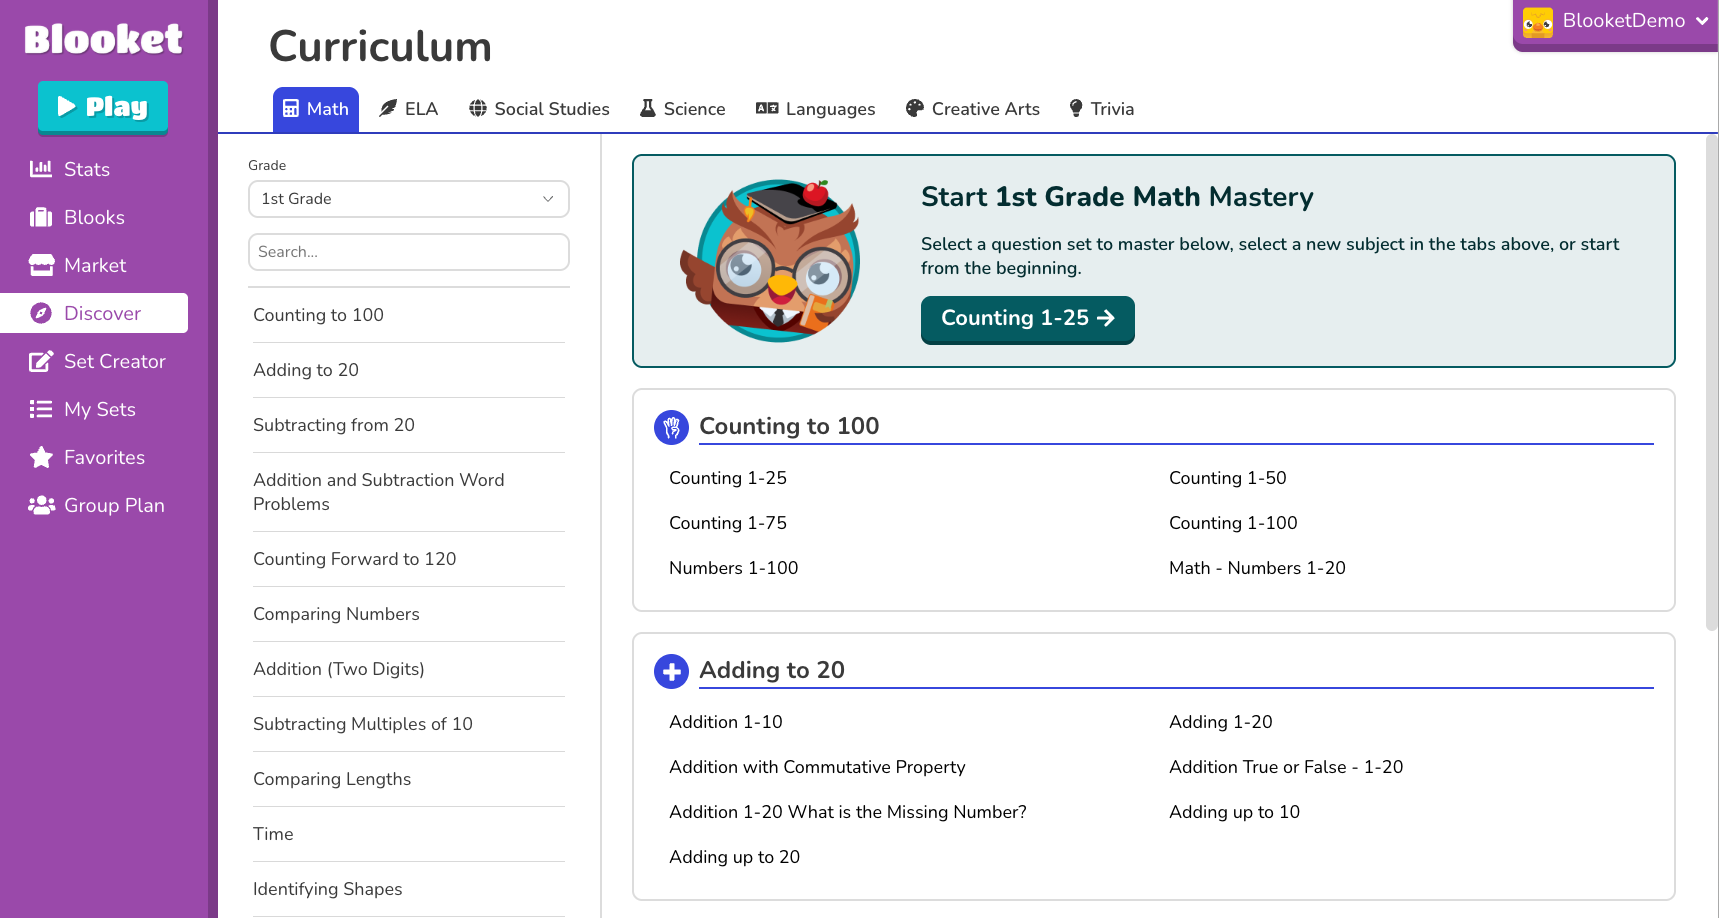Hit the Play button in the sidebar
Screen dimensions: 1719x918
[103, 107]
